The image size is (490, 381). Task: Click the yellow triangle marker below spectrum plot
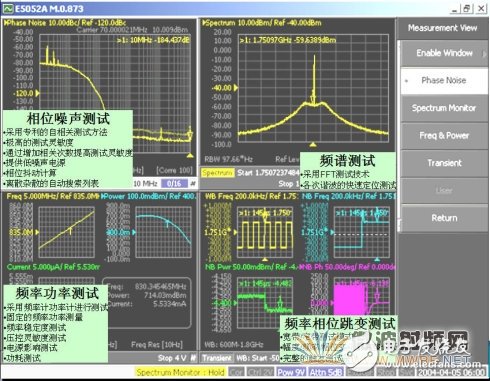313,145
